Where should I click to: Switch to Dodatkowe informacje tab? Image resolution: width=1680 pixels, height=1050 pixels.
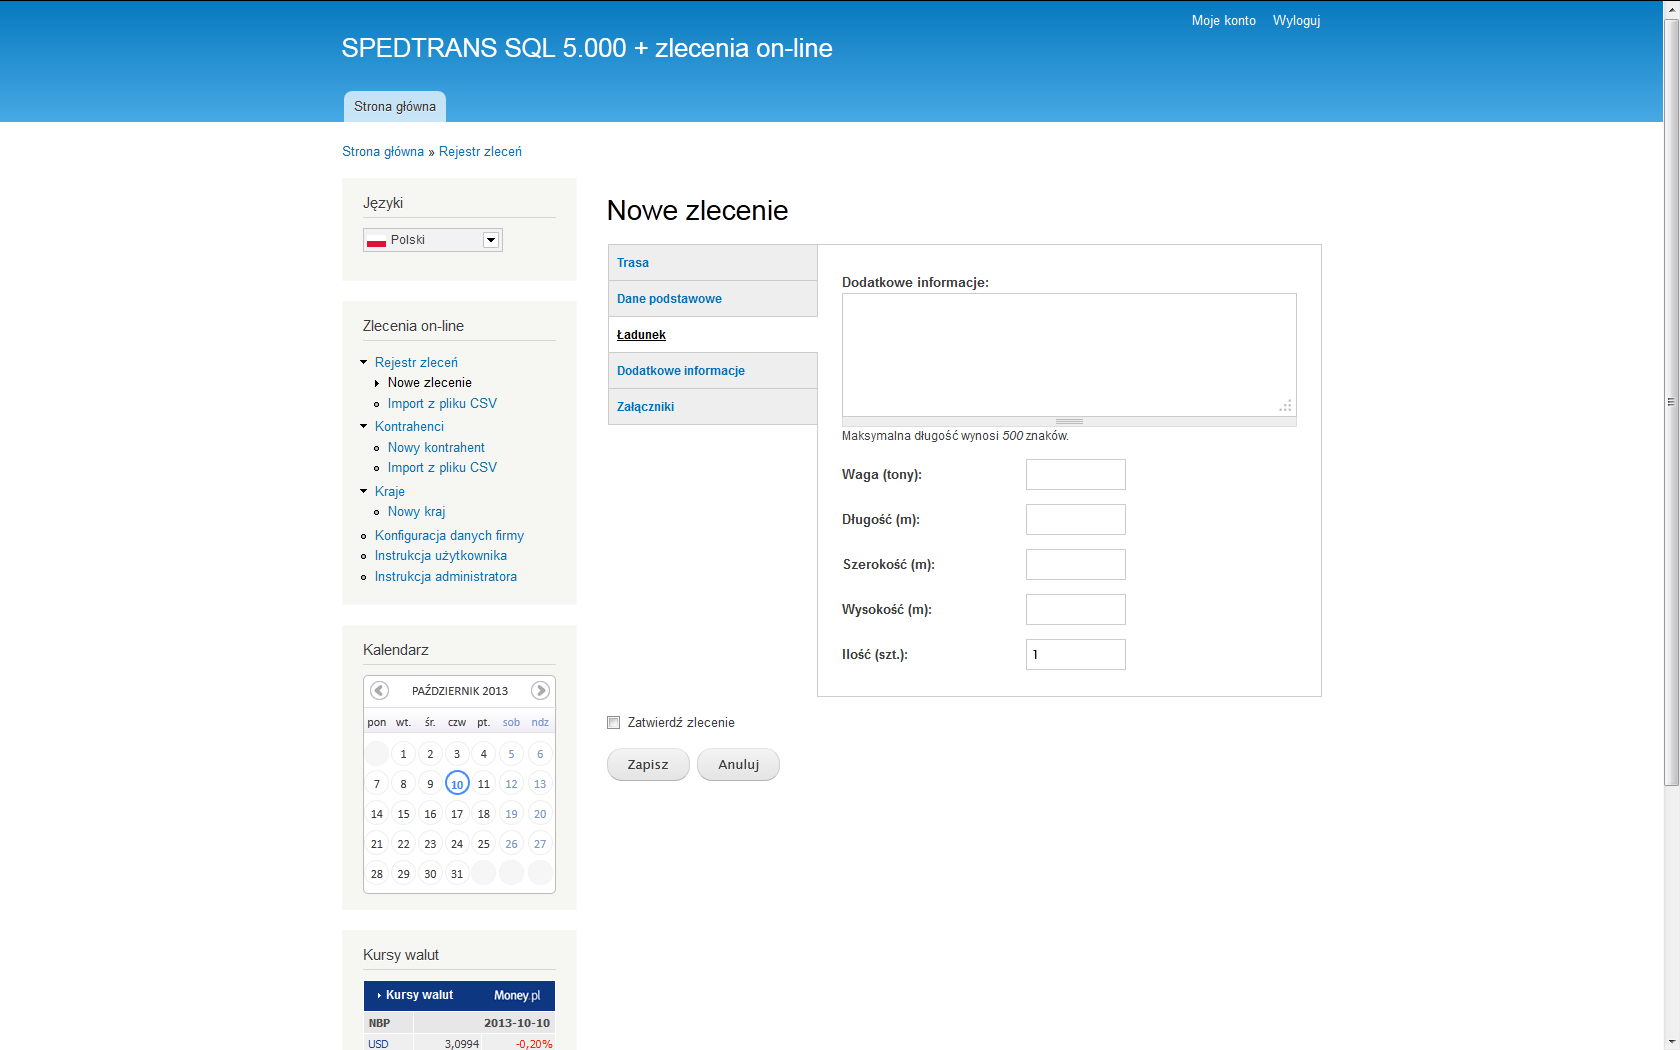[713, 371]
